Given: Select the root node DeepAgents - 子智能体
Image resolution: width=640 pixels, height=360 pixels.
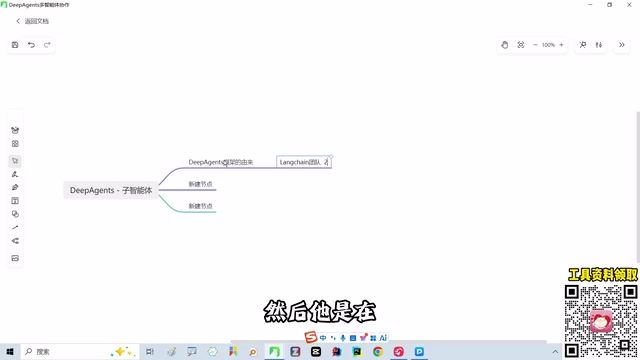Looking at the screenshot, I should pos(111,190).
